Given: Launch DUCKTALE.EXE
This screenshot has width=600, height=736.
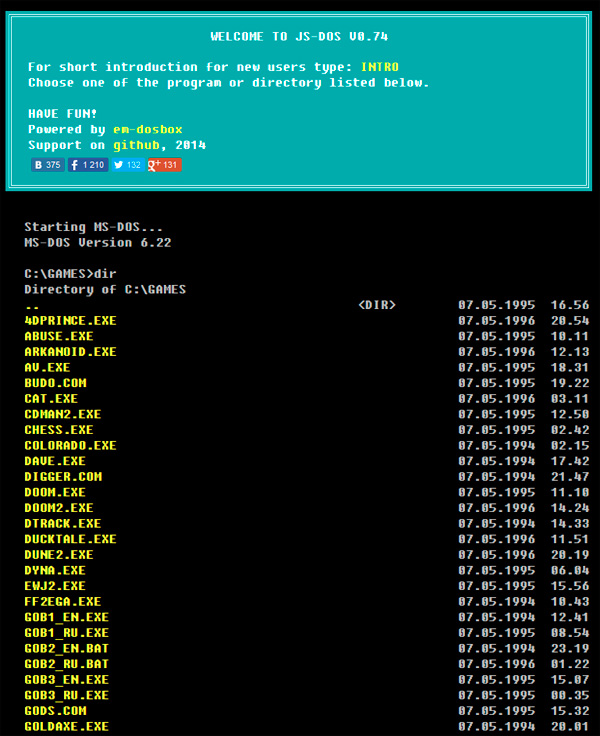Looking at the screenshot, I should pyautogui.click(x=70, y=539).
